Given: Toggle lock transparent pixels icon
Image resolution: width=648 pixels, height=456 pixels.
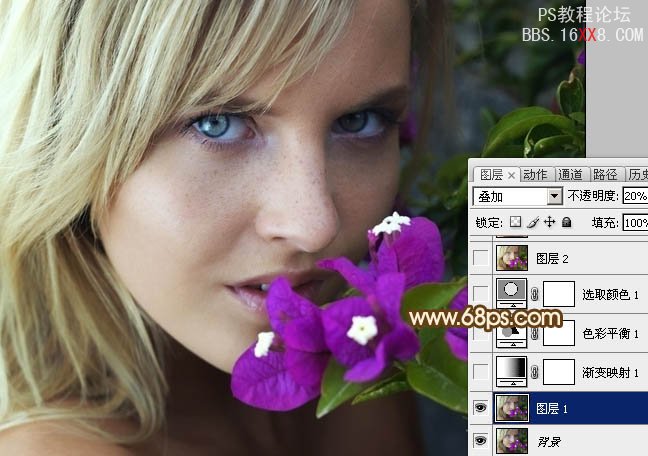Looking at the screenshot, I should 515,222.
